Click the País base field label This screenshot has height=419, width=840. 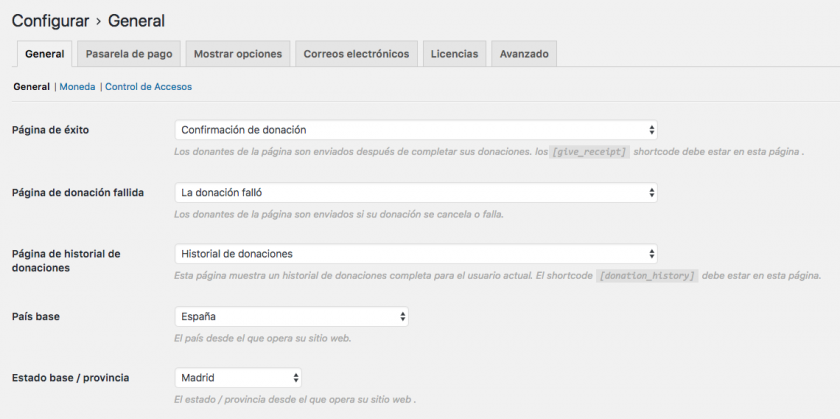(x=38, y=316)
